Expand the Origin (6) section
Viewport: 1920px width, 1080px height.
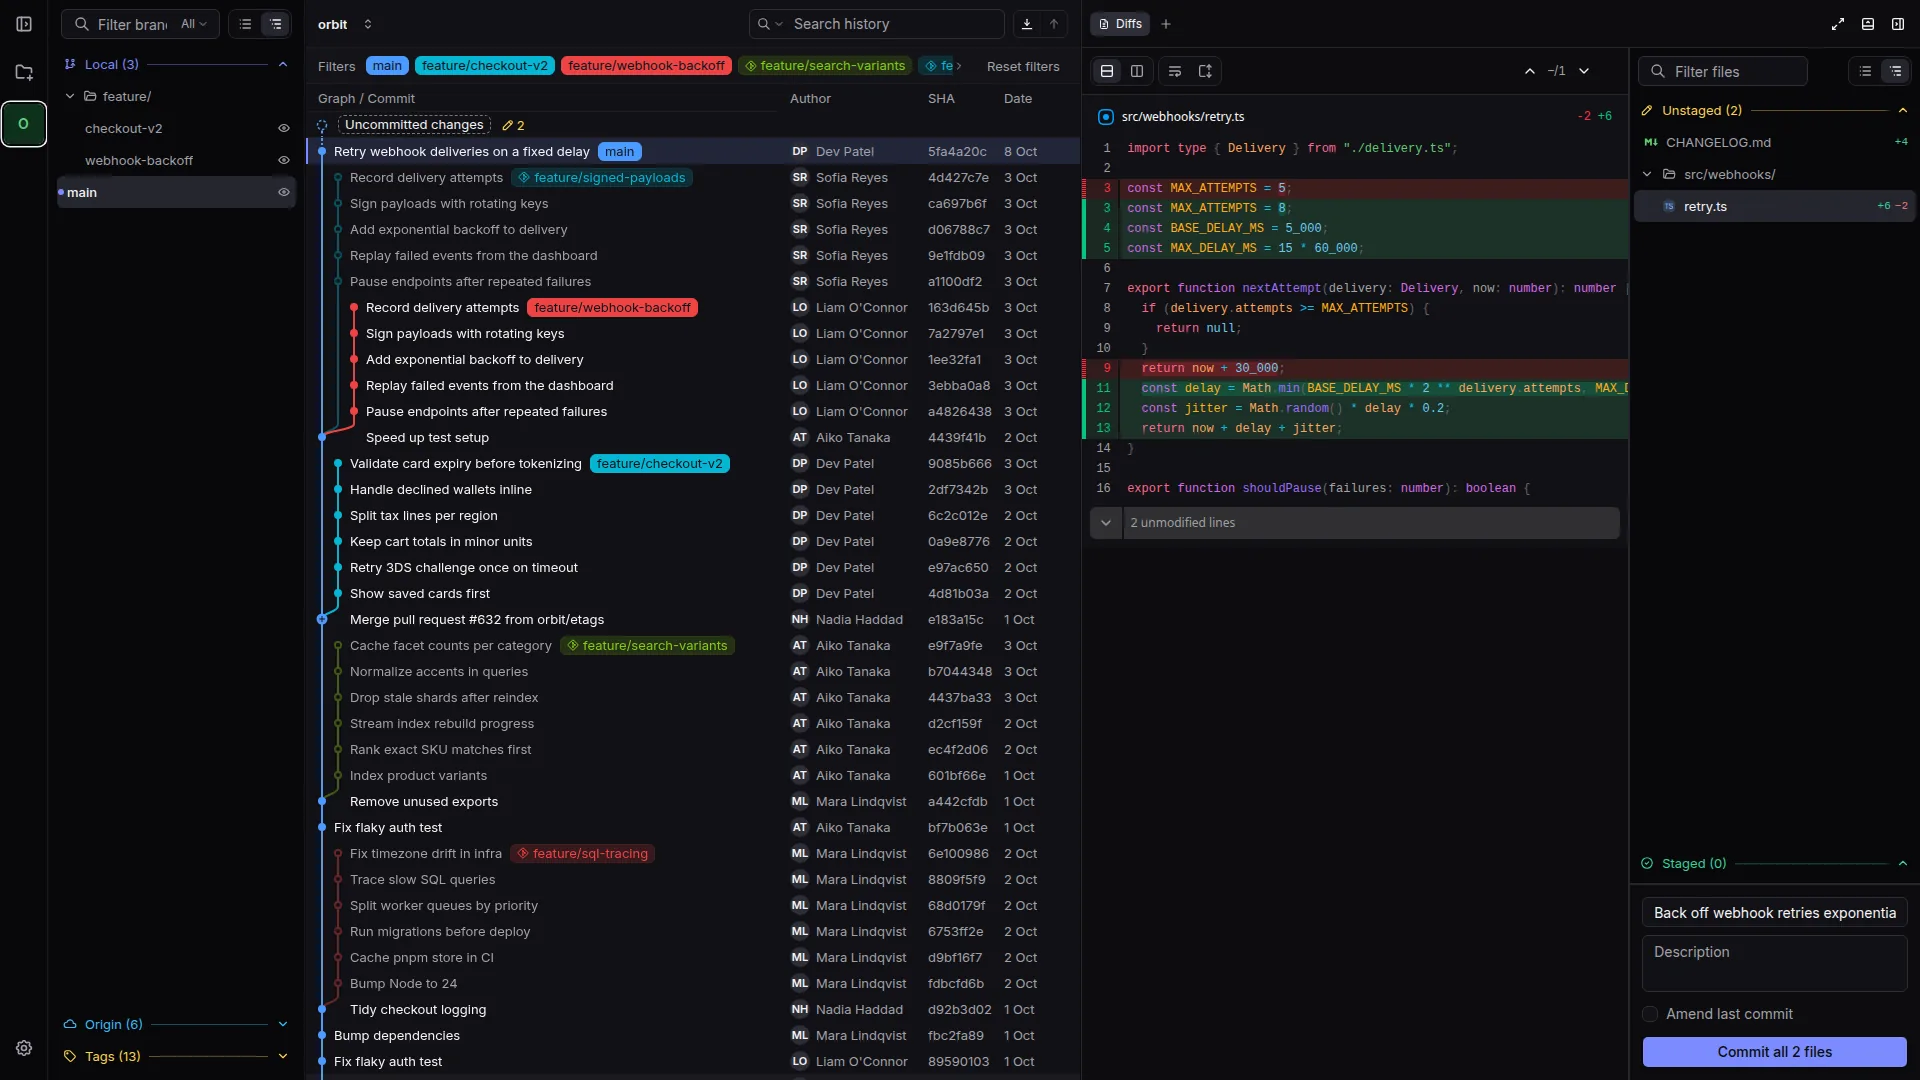point(283,1024)
